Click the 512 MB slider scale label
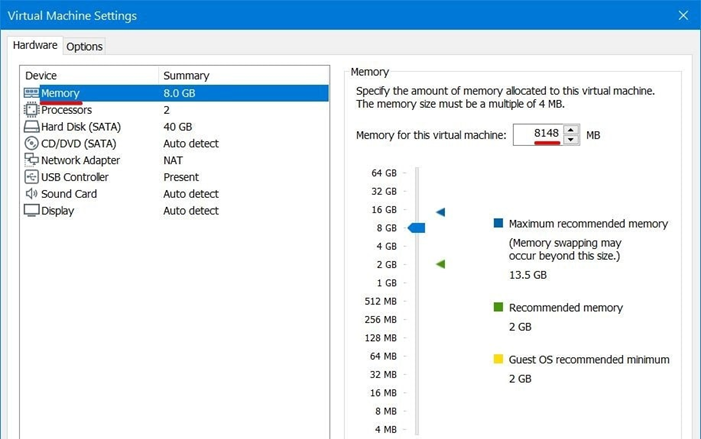Screen dimensions: 701x439 pos(380,301)
